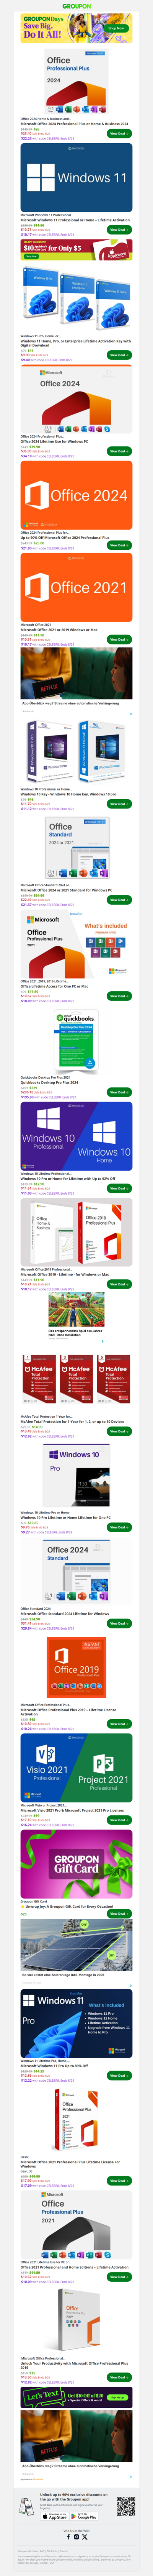View Deal for QuickBooks Desktop Pro Plus
Screen dimensions: 153x2576
point(118,1092)
